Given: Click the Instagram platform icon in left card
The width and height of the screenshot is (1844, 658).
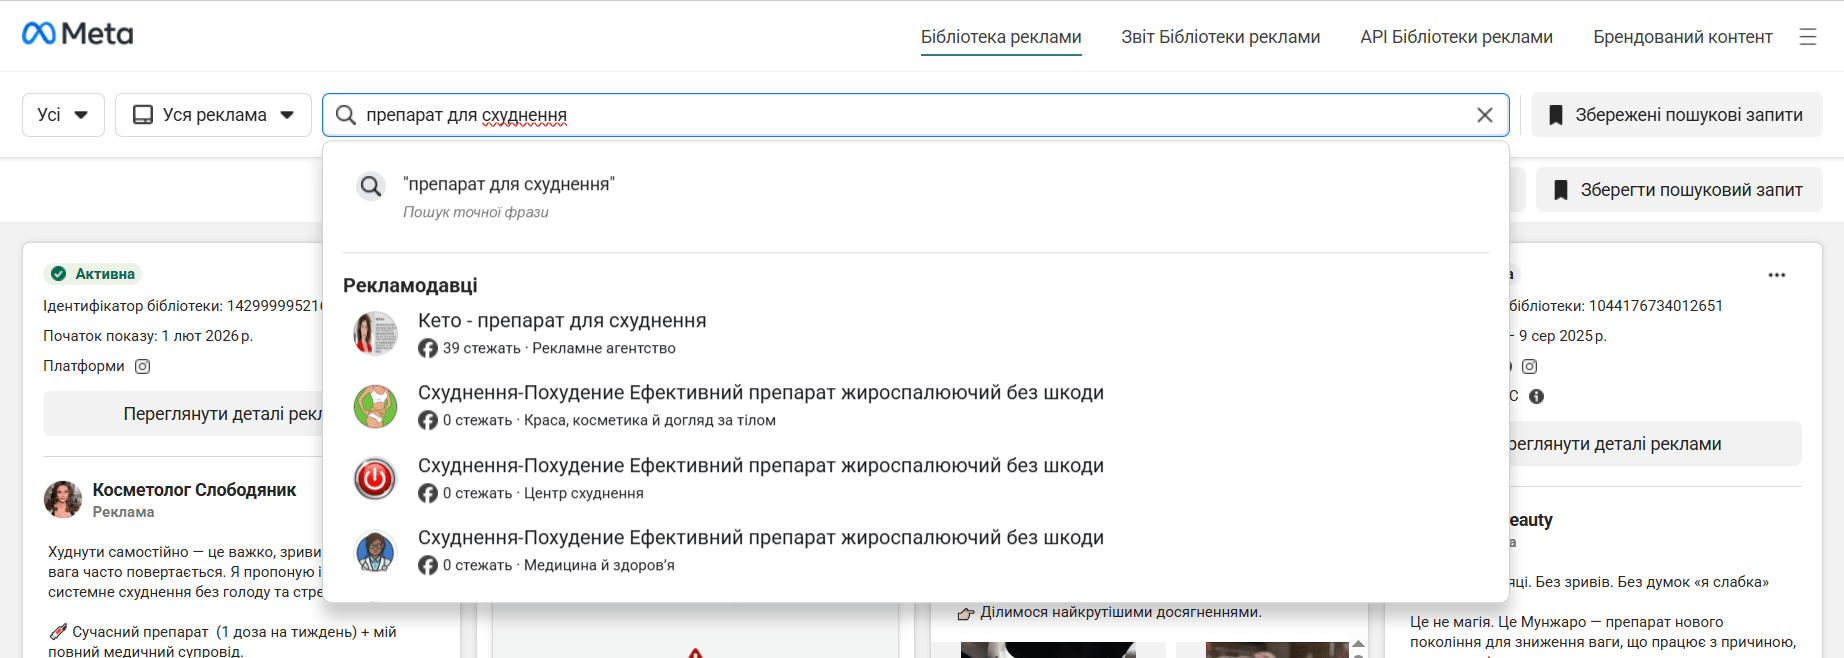Looking at the screenshot, I should pos(143,366).
